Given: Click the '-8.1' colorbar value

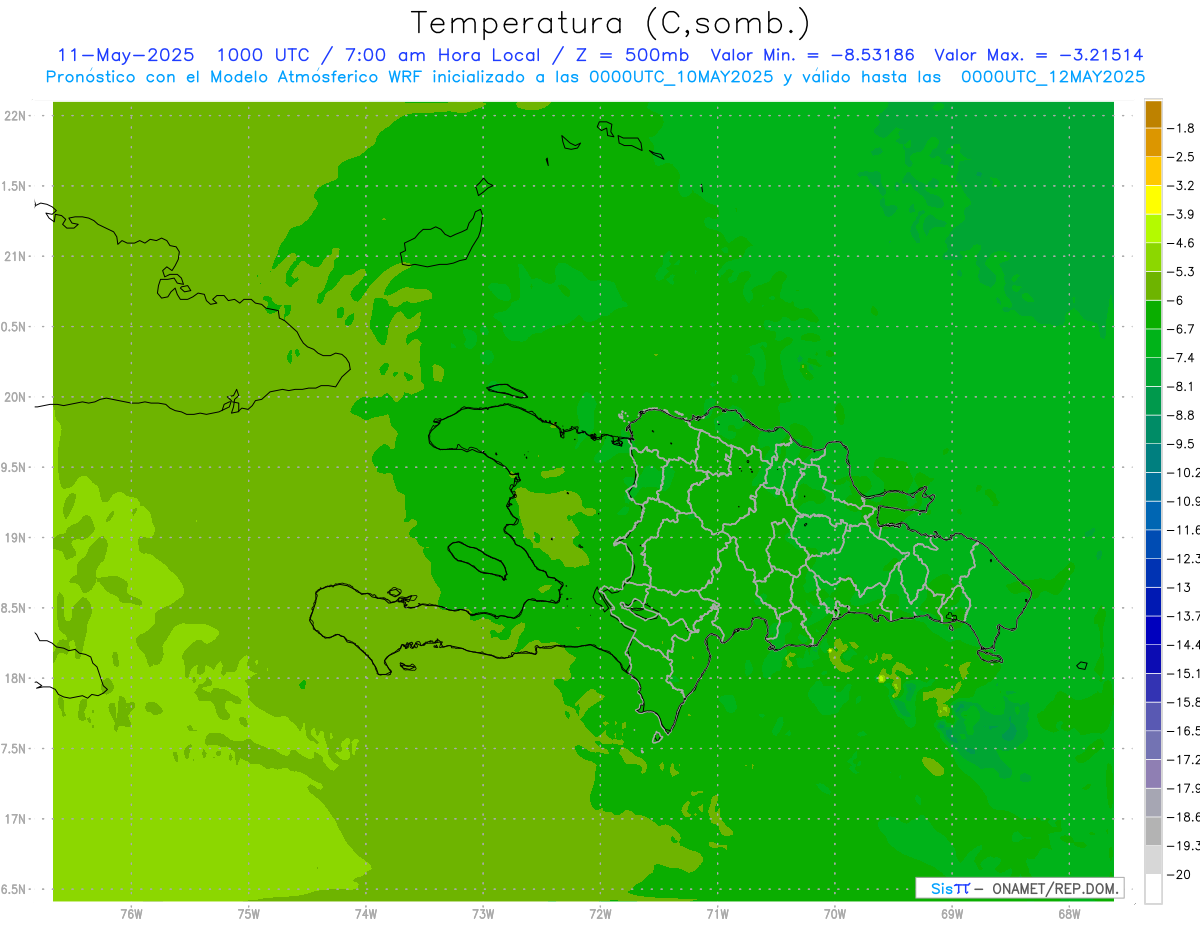Looking at the screenshot, I should [1181, 386].
